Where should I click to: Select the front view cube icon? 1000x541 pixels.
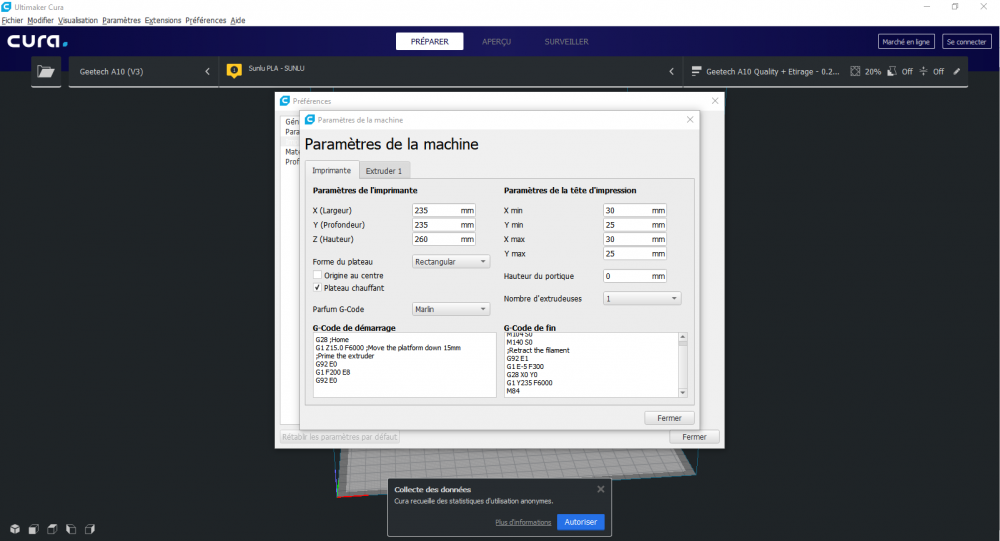[x=33, y=529]
